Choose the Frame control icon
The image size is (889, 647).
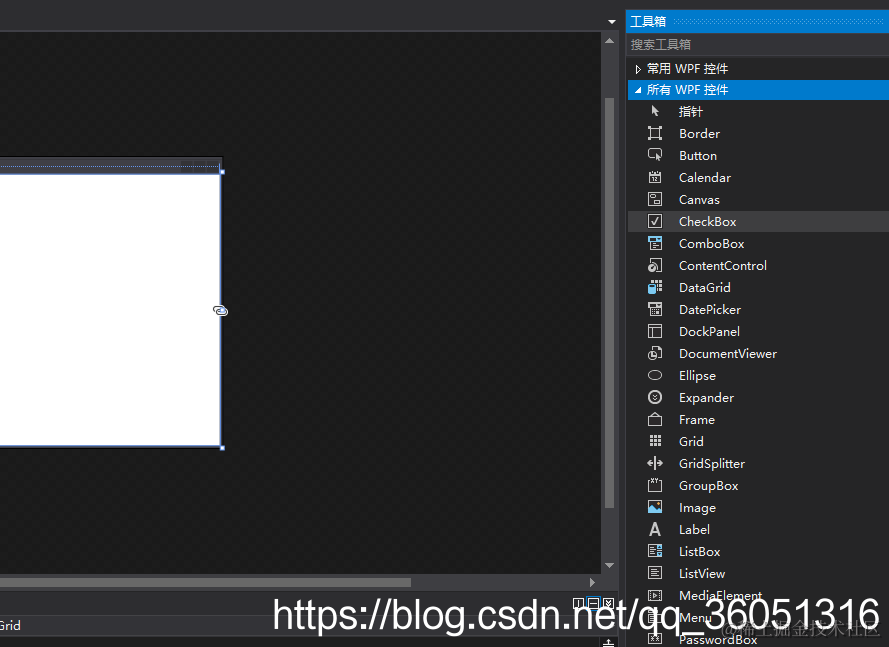(x=655, y=419)
